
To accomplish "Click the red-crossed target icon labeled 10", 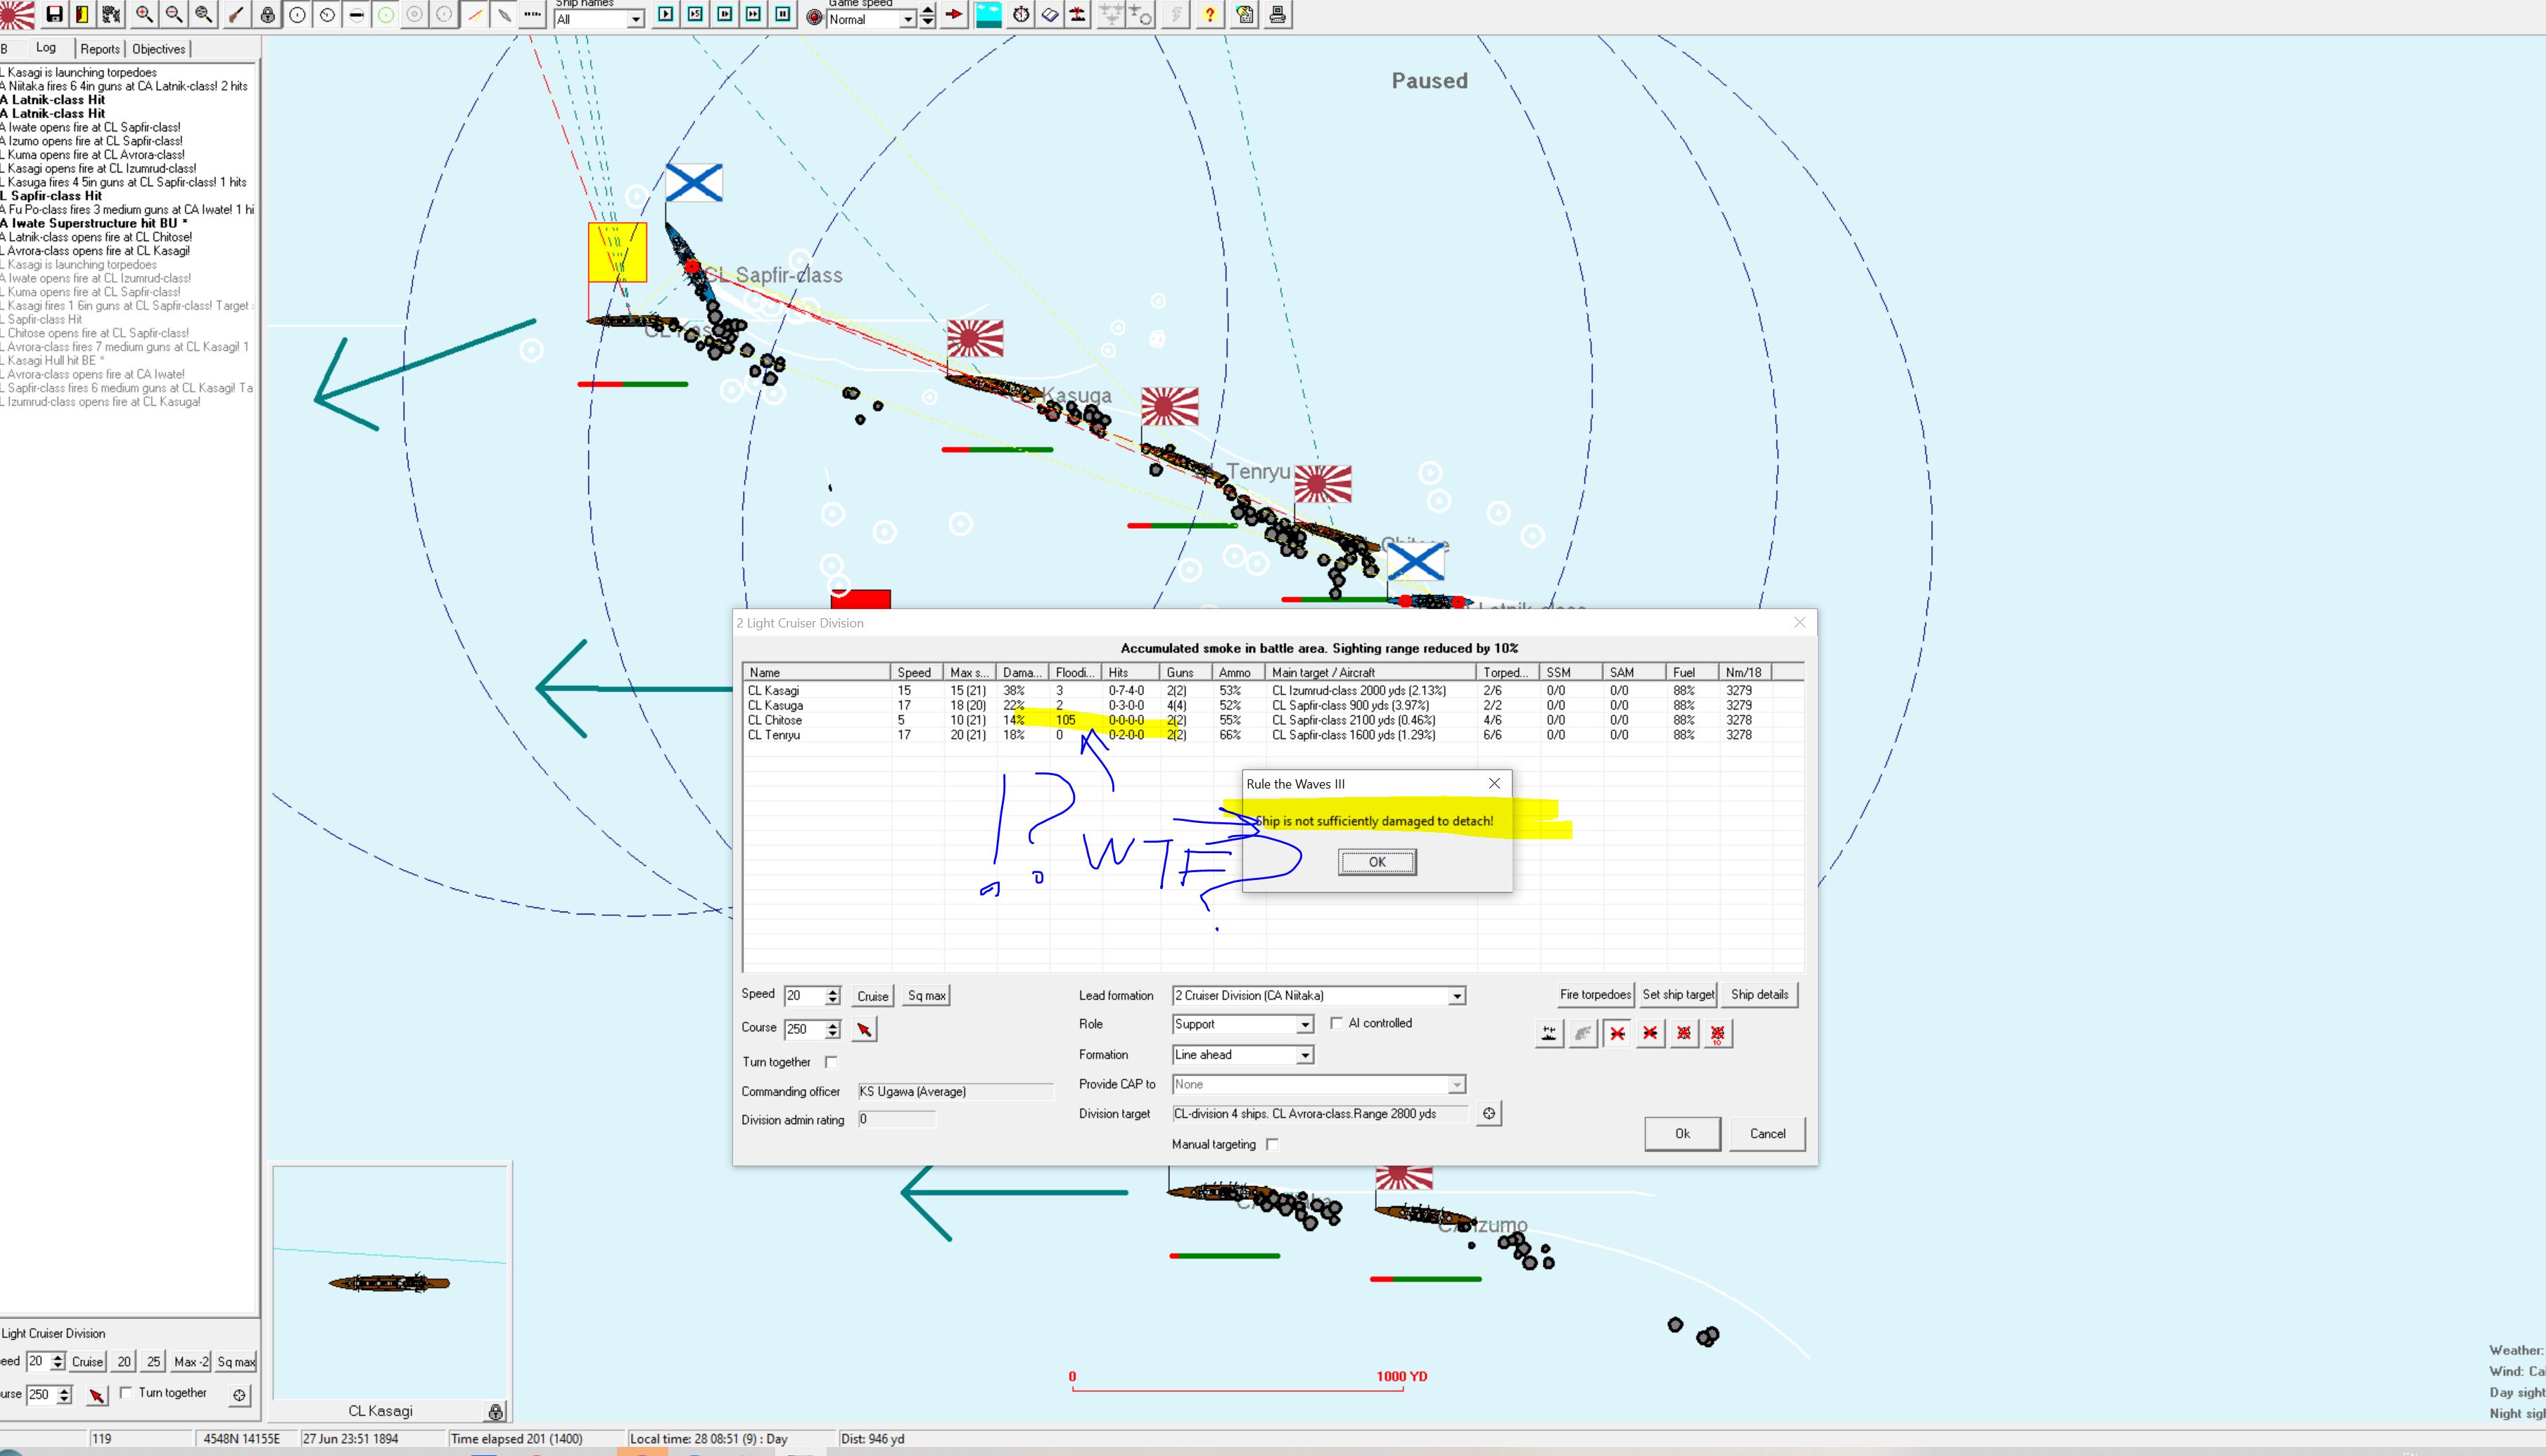I will click(x=1717, y=1033).
